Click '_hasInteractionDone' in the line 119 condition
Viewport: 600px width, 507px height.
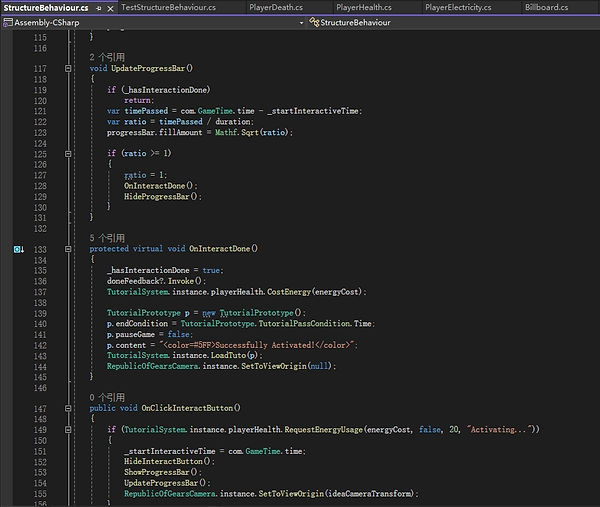tap(166, 90)
